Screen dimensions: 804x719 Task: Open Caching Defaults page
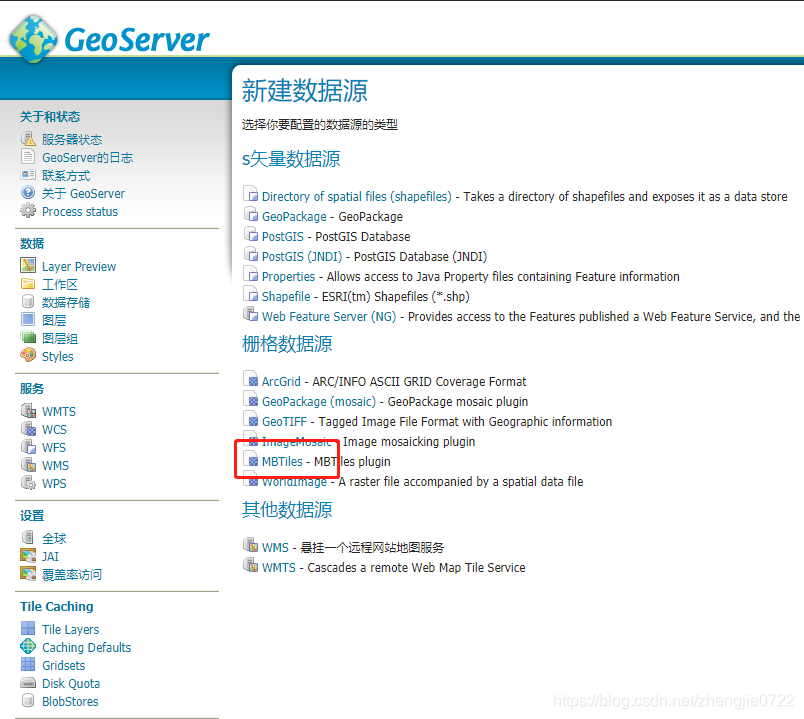pyautogui.click(x=87, y=647)
